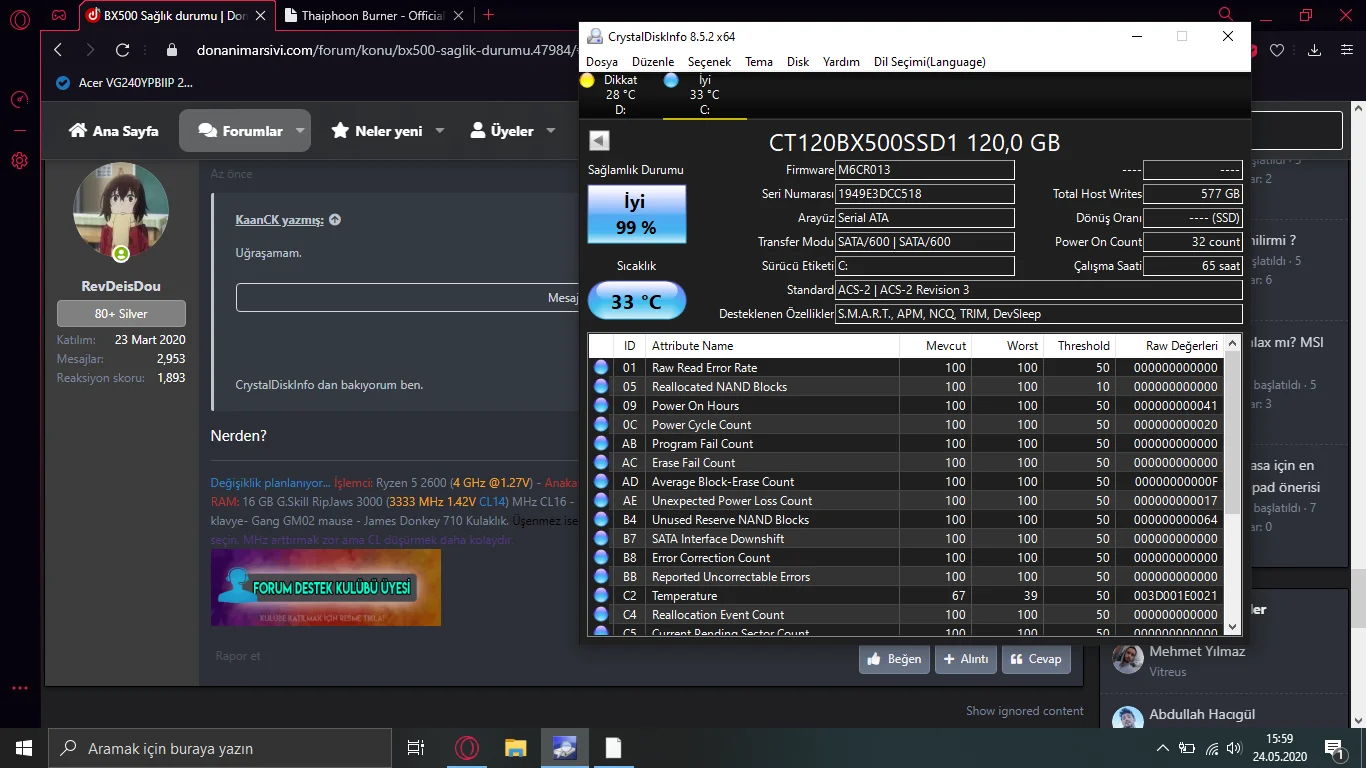Screen dimensions: 1366x768
Task: Click the Opera tab search magnifier
Action: (x=1226, y=14)
